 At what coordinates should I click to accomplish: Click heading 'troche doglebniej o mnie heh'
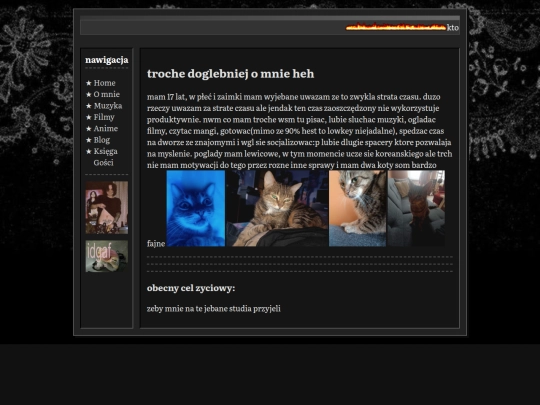pos(230,74)
